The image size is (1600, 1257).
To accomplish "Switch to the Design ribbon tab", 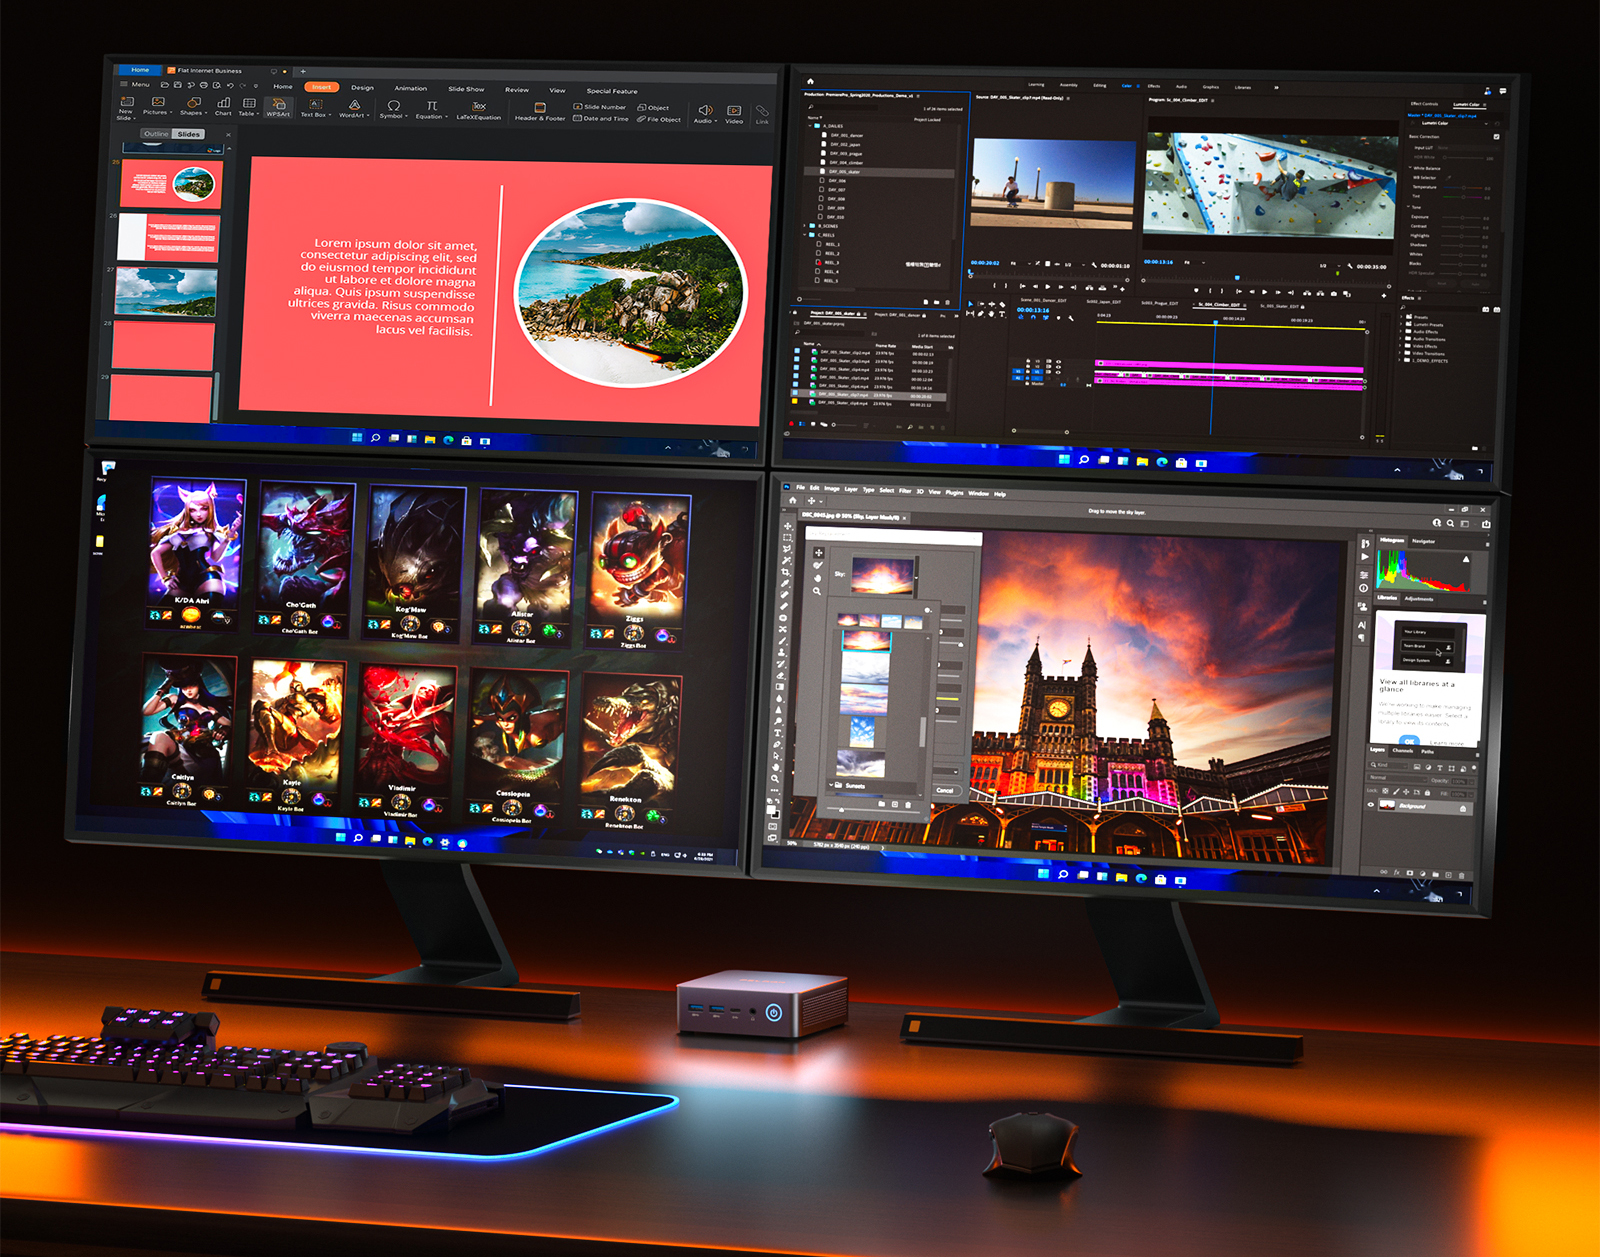I will (362, 88).
